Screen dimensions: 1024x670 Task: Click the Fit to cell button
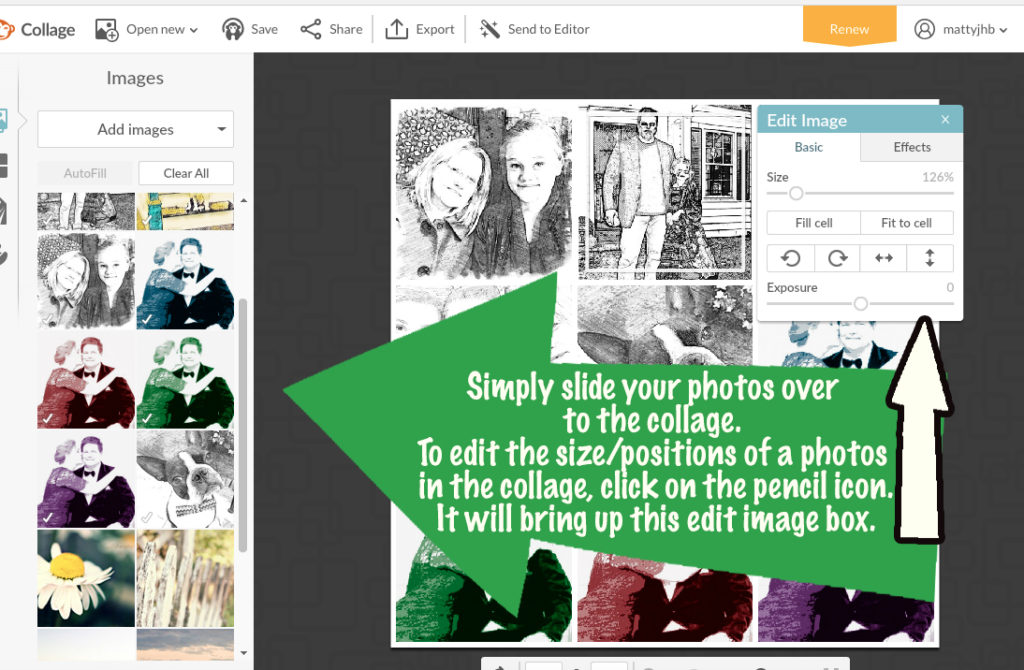point(906,223)
